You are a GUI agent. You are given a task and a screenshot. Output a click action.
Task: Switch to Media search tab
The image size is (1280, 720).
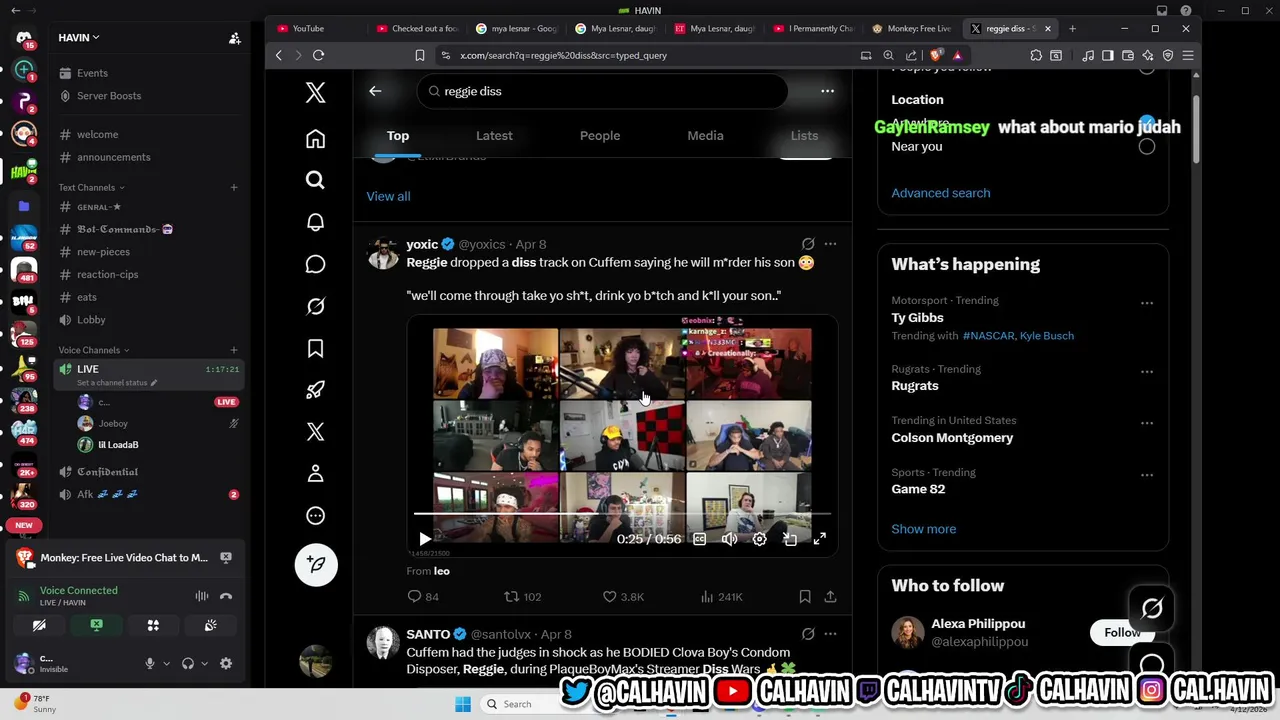point(705,136)
